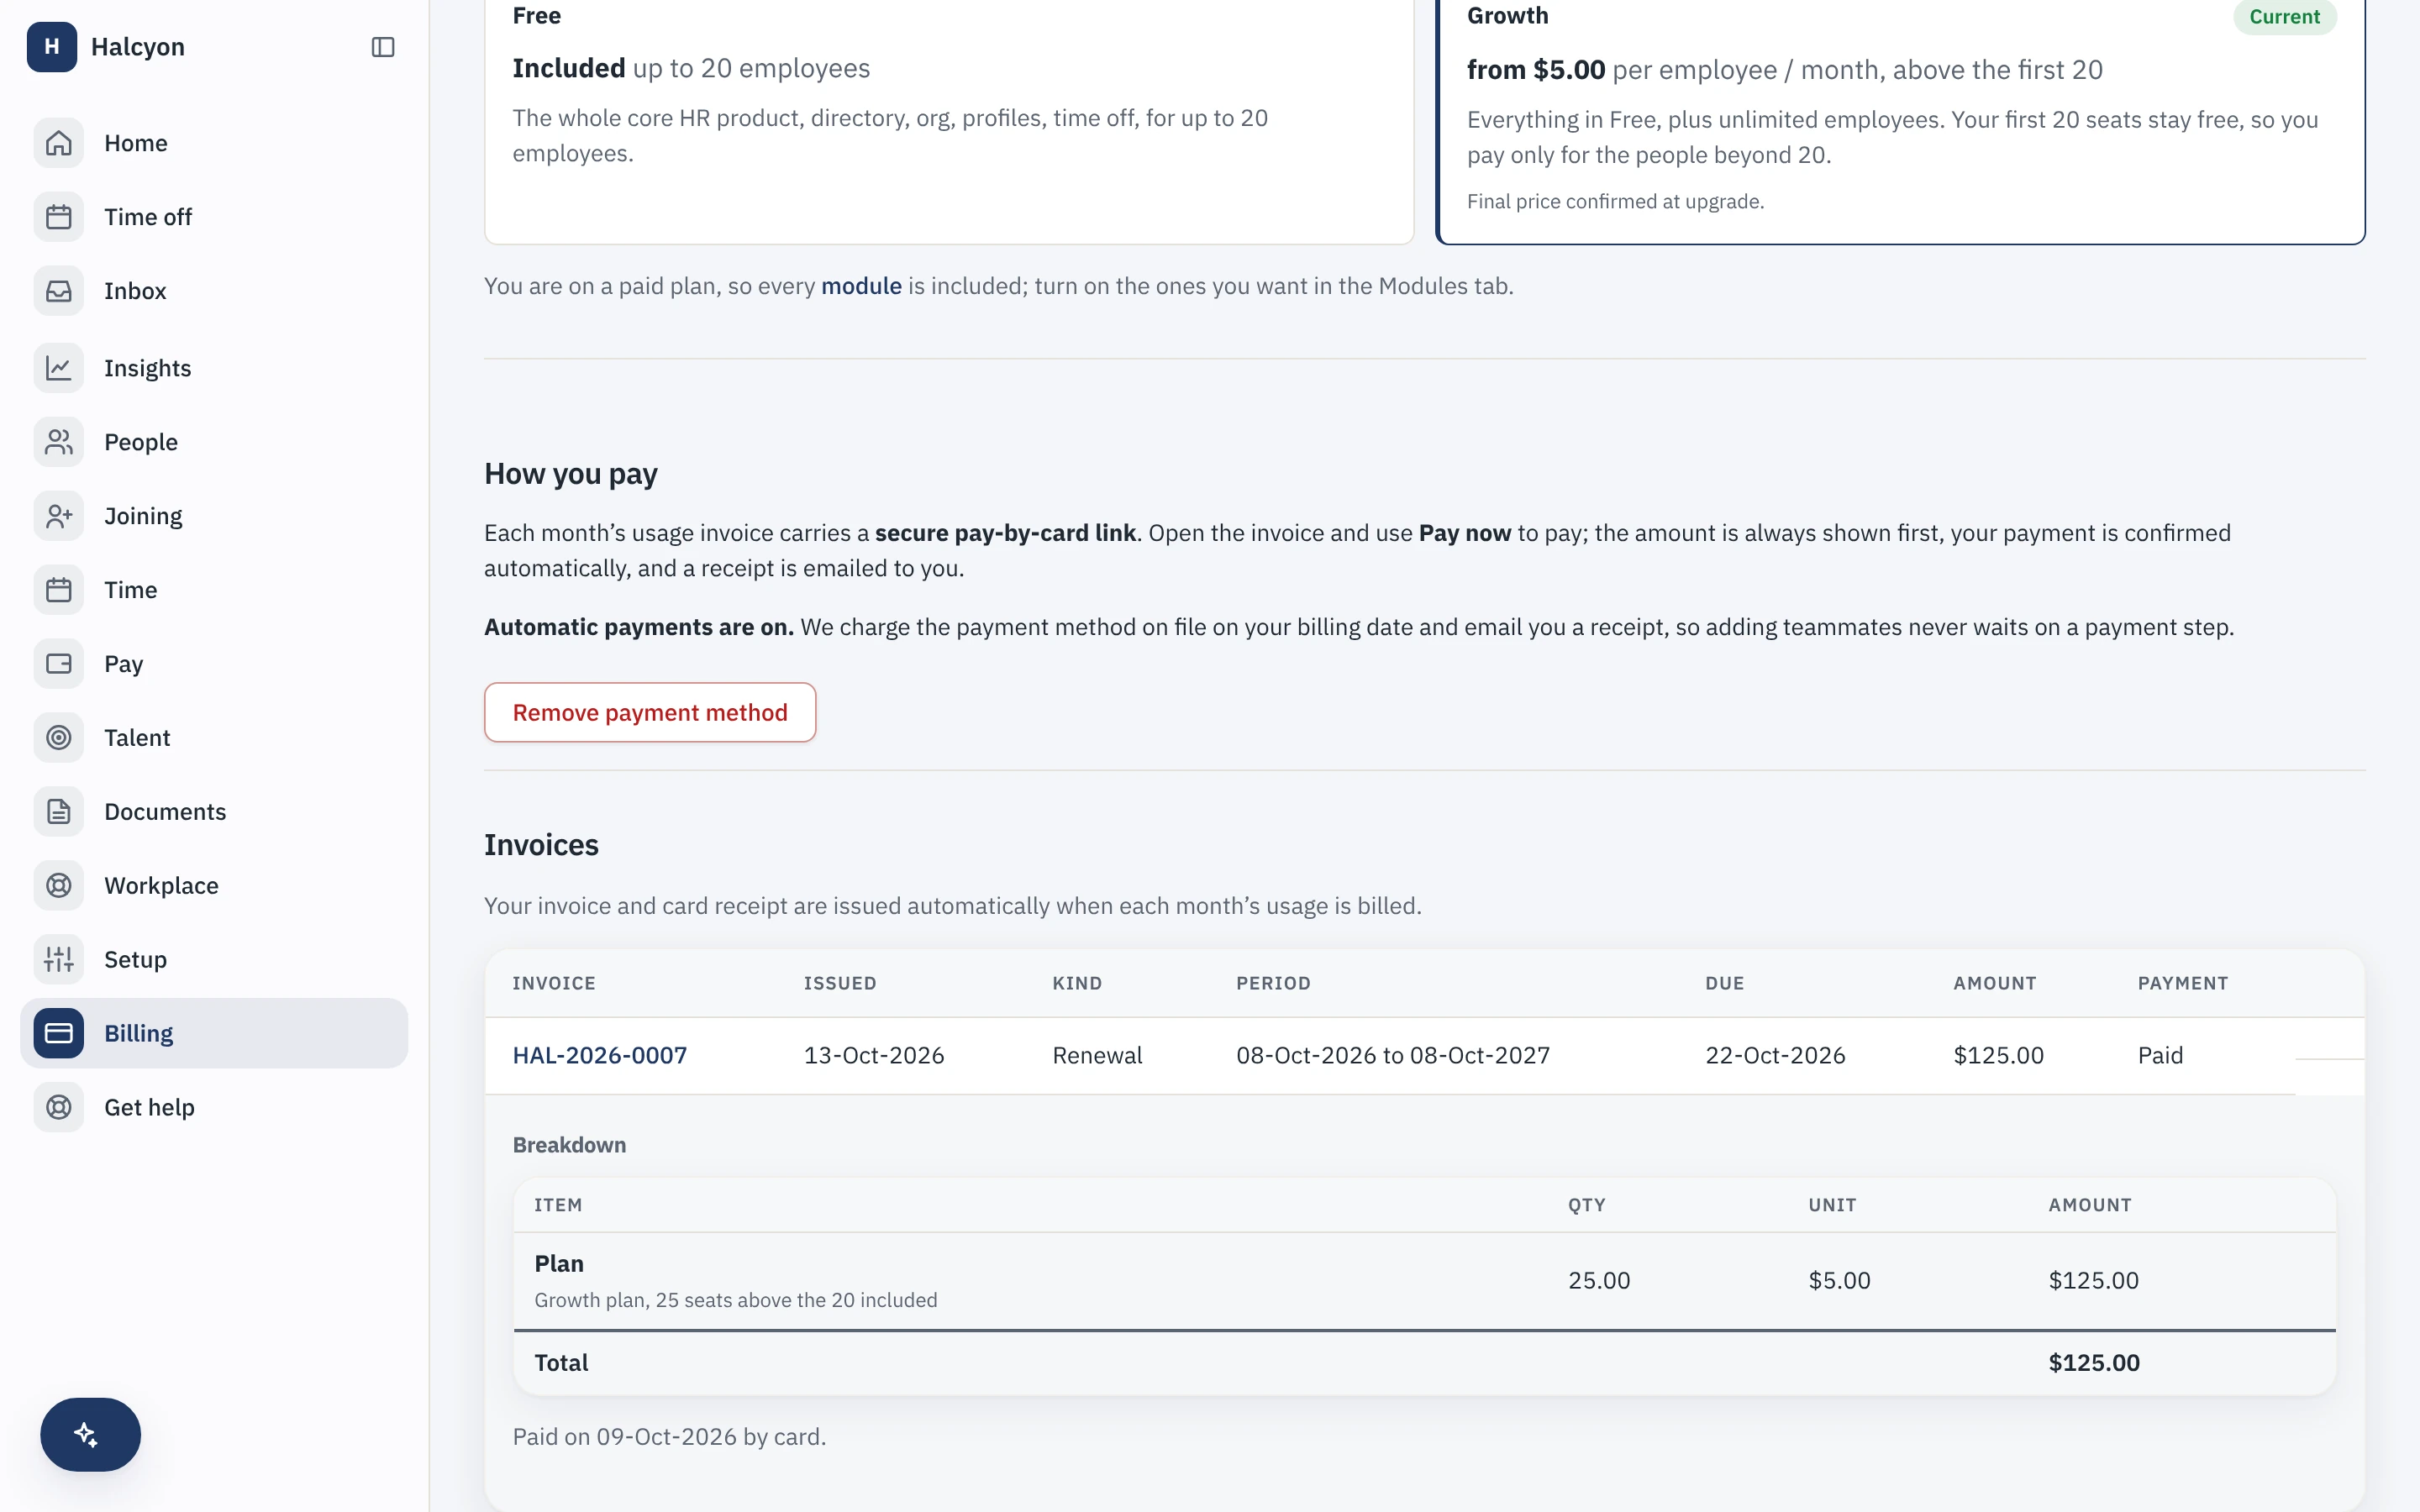Click period 08-Oct-2026 to 08-Oct-2027
Screen dimensions: 2420x1512
click(x=1393, y=1055)
